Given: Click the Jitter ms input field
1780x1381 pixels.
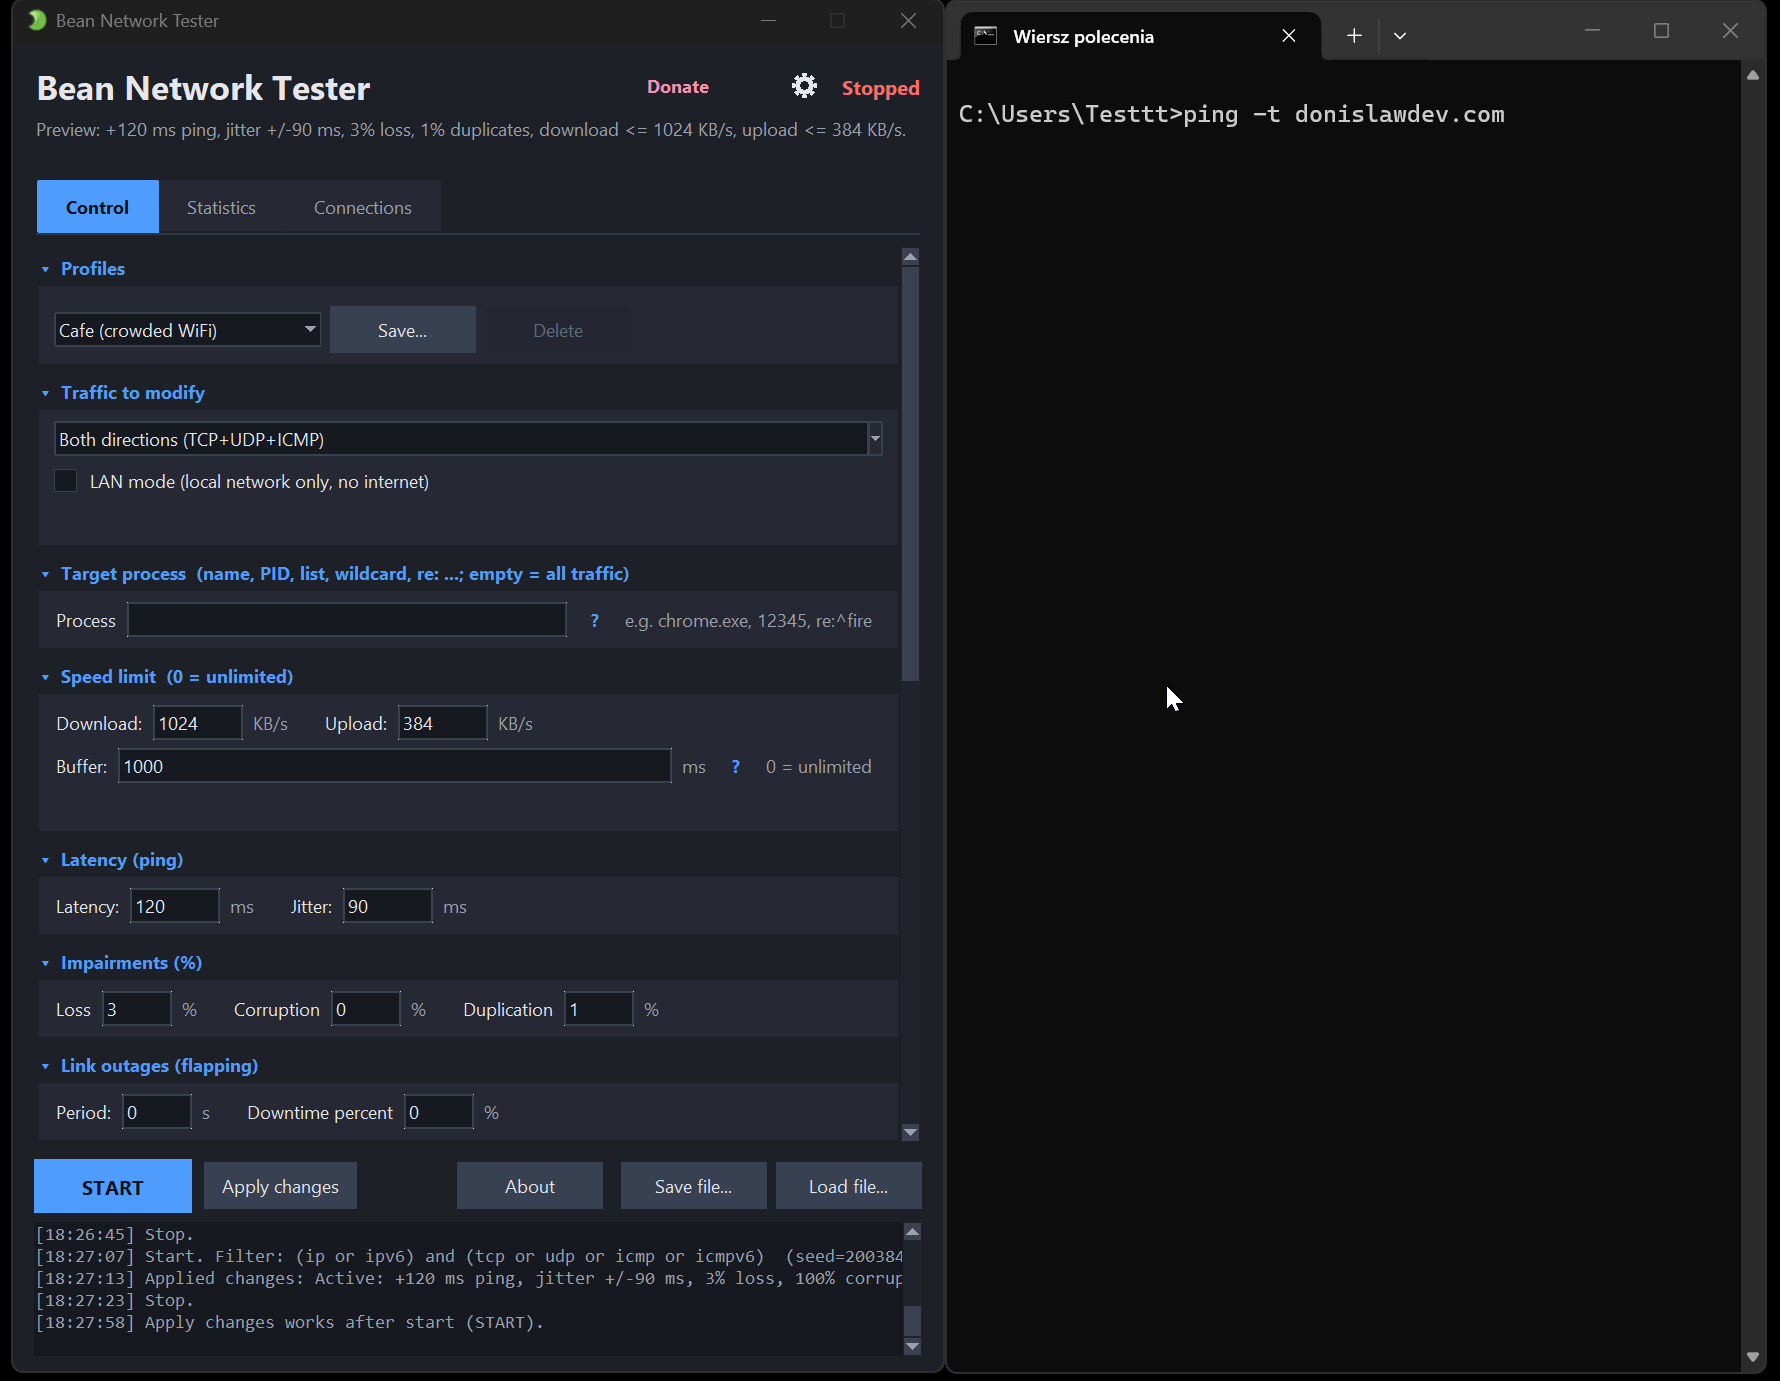Looking at the screenshot, I should click(x=388, y=906).
